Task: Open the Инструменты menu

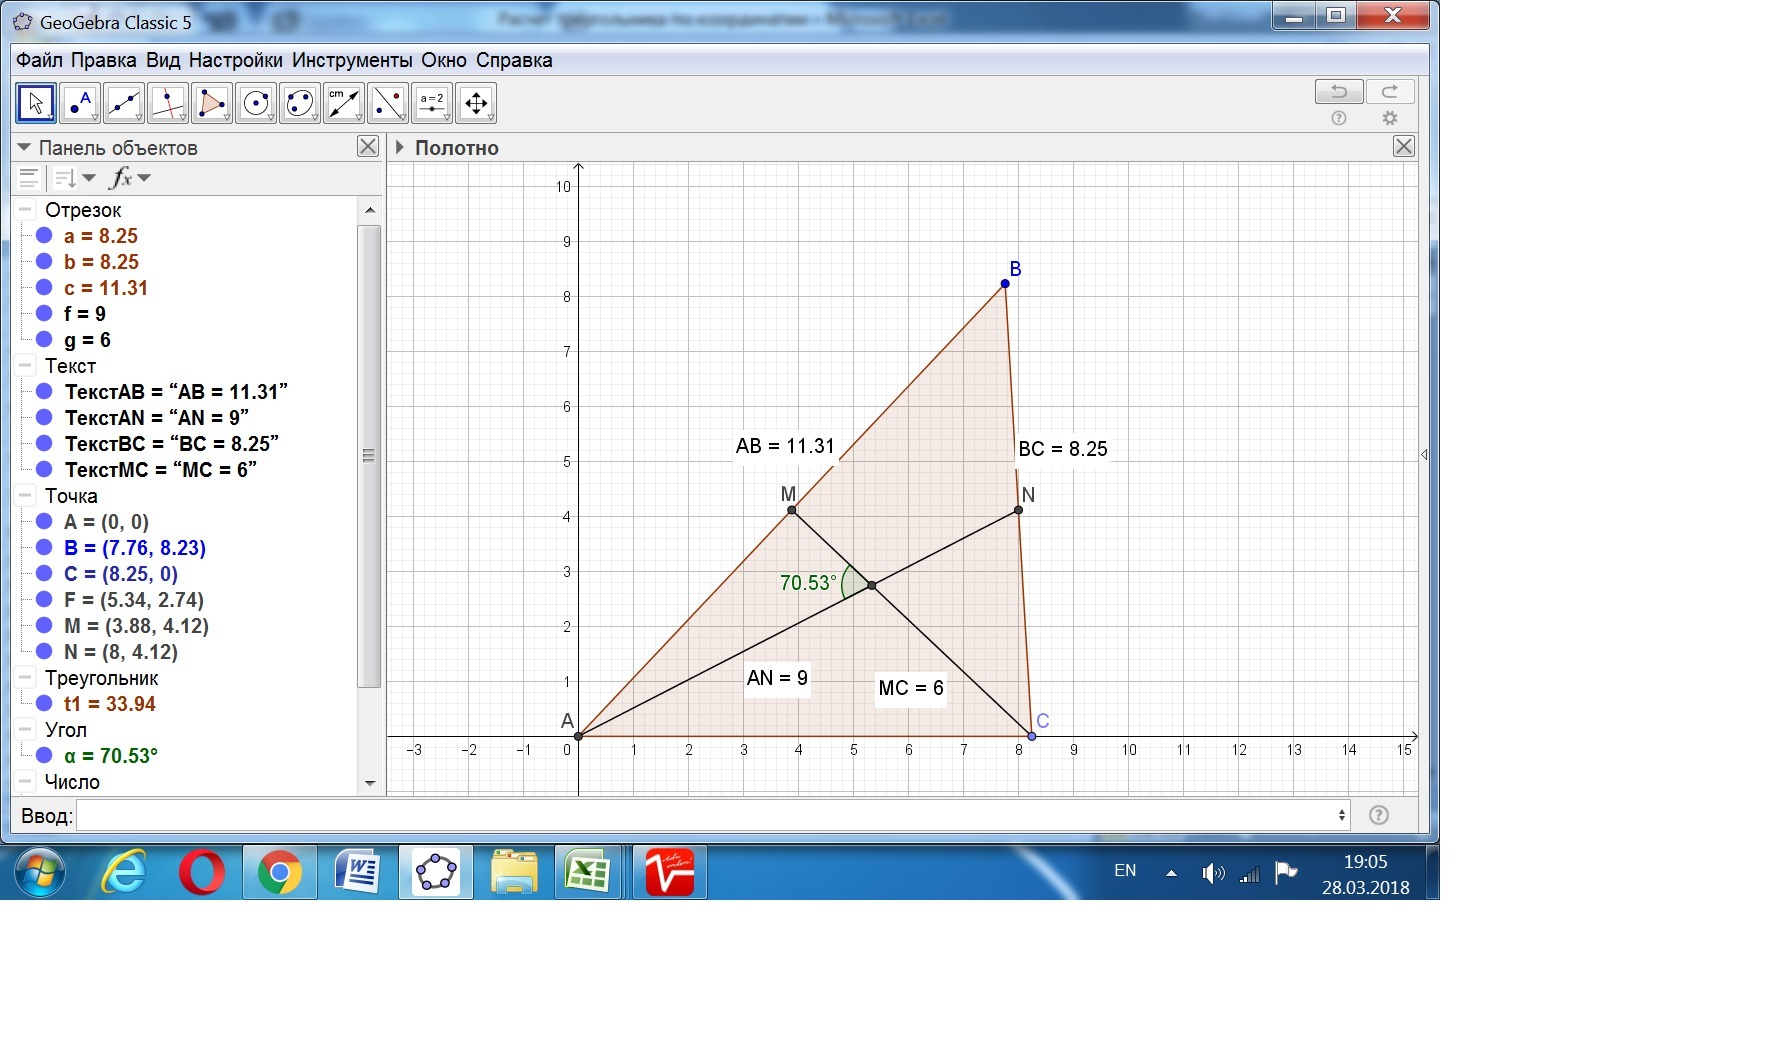Action: [x=351, y=60]
